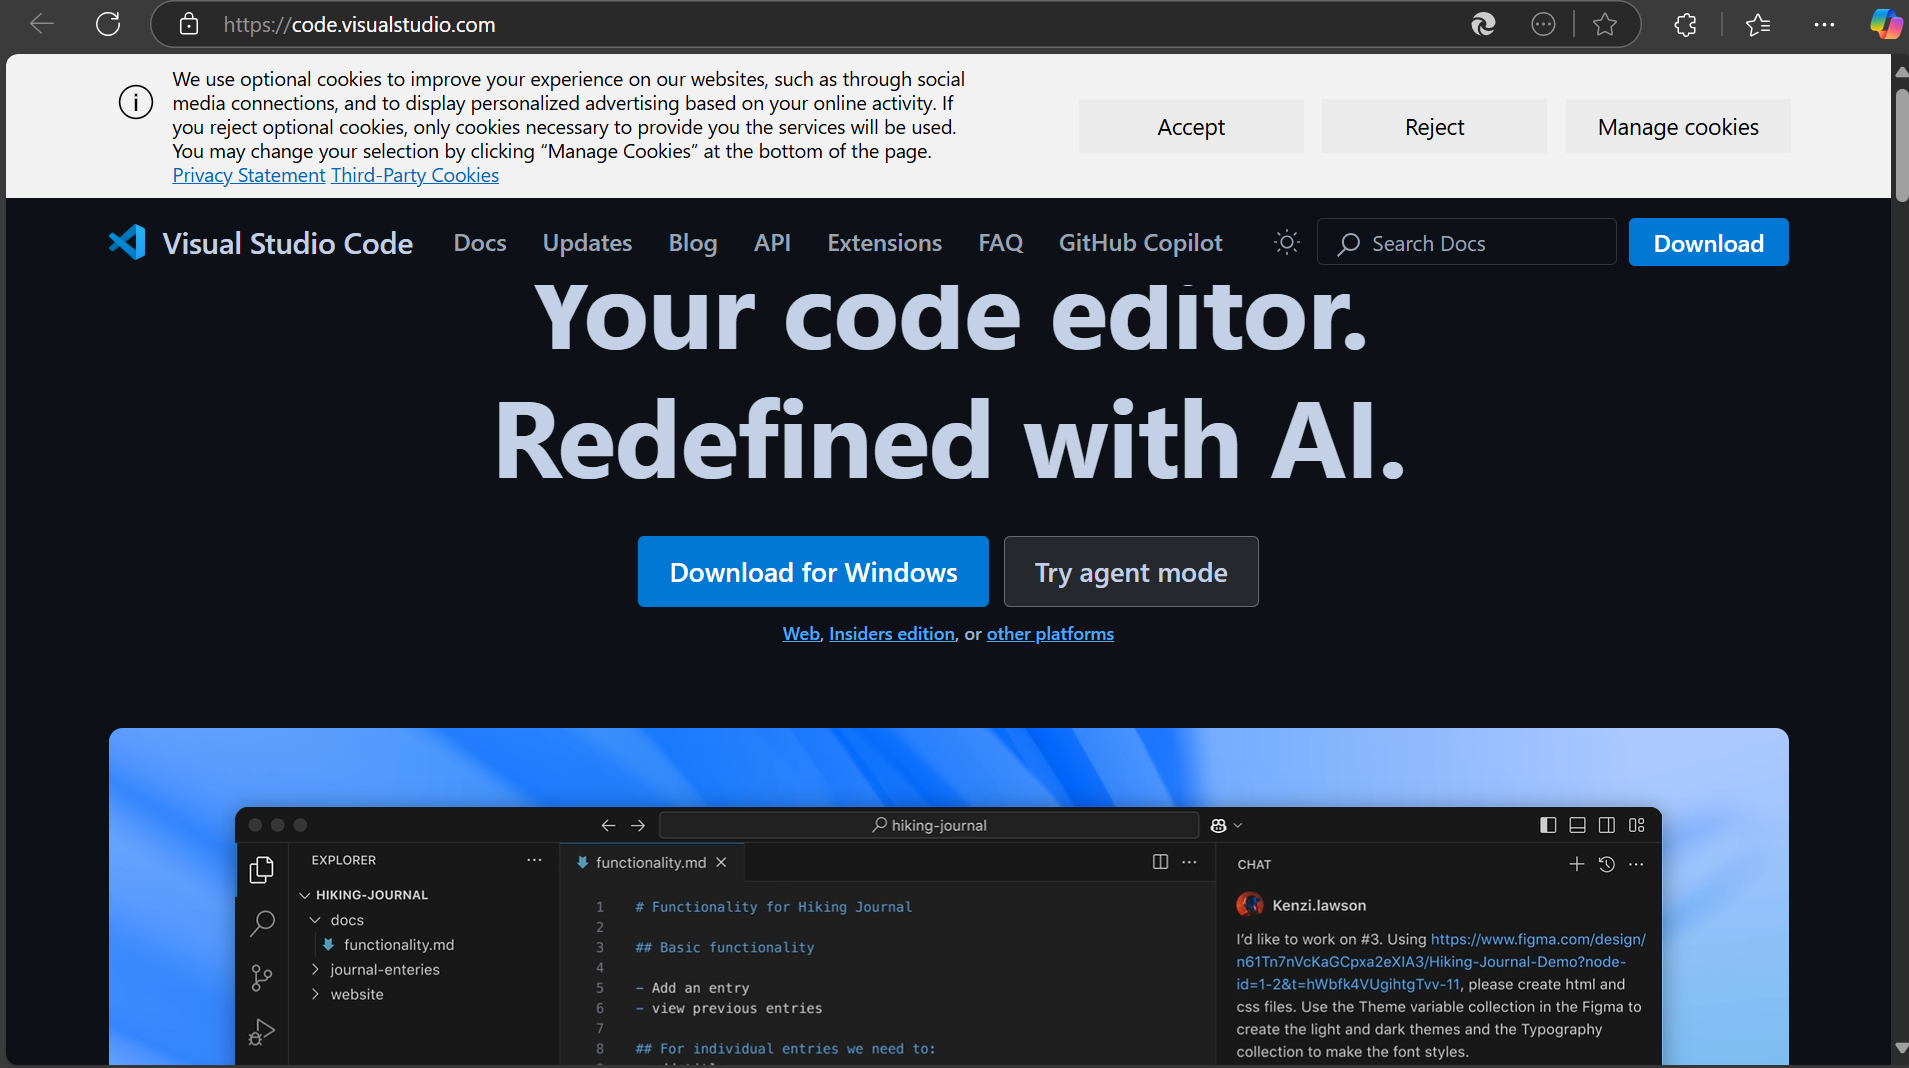Reject optional cookies
The width and height of the screenshot is (1909, 1068).
tap(1434, 126)
